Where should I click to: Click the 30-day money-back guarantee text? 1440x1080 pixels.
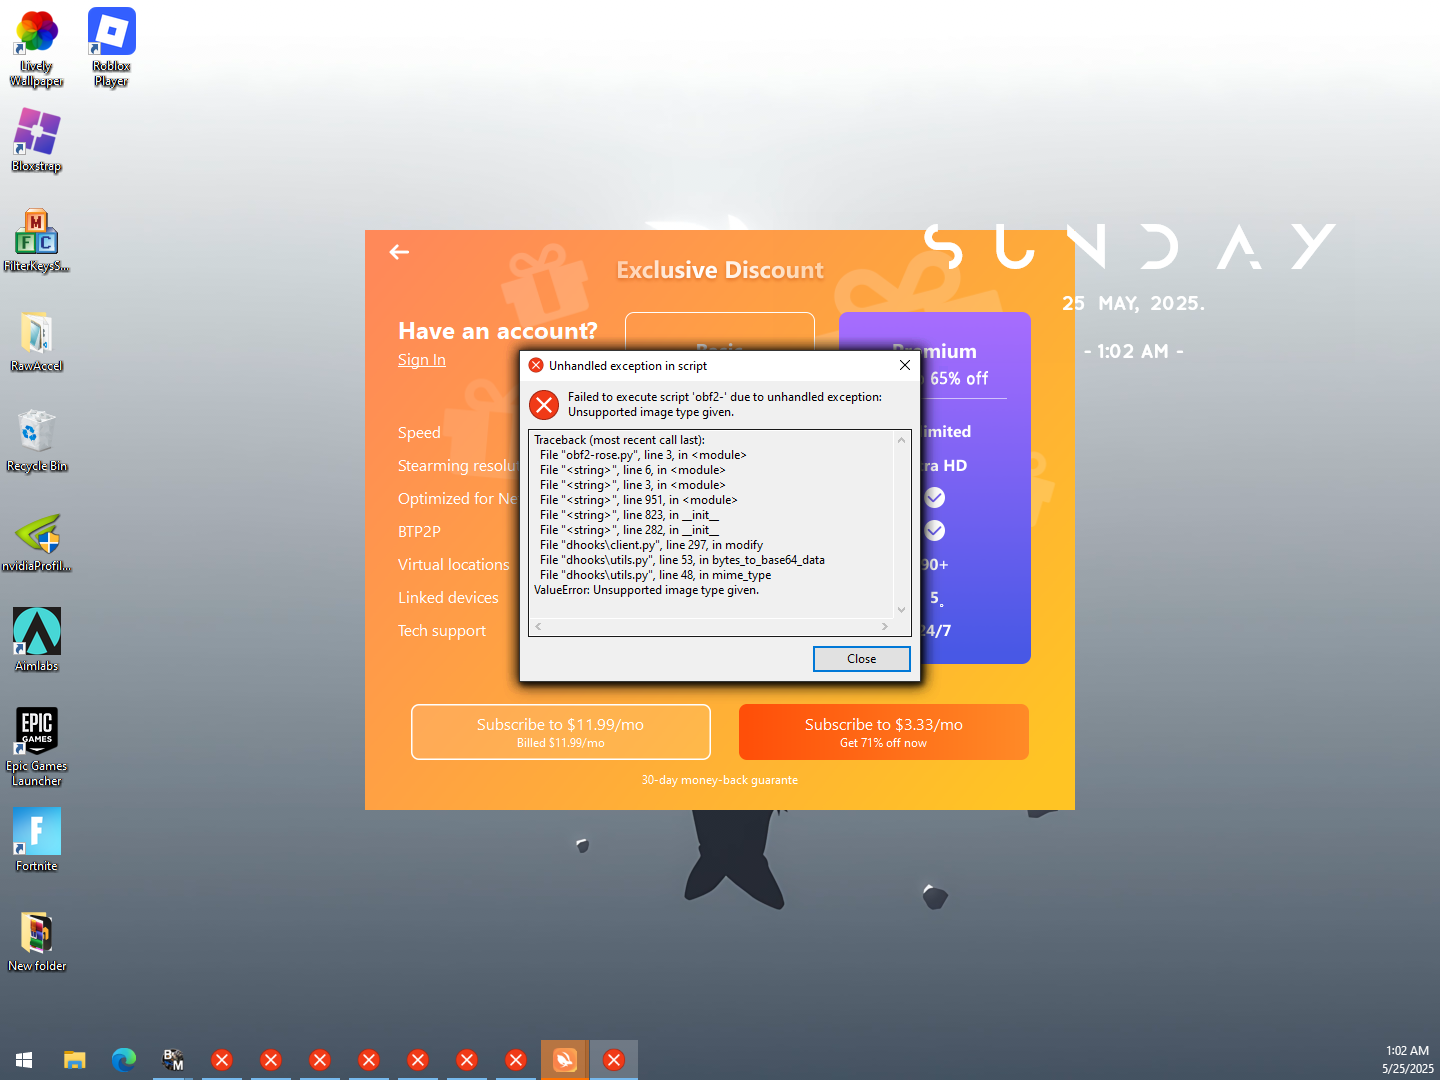(720, 780)
